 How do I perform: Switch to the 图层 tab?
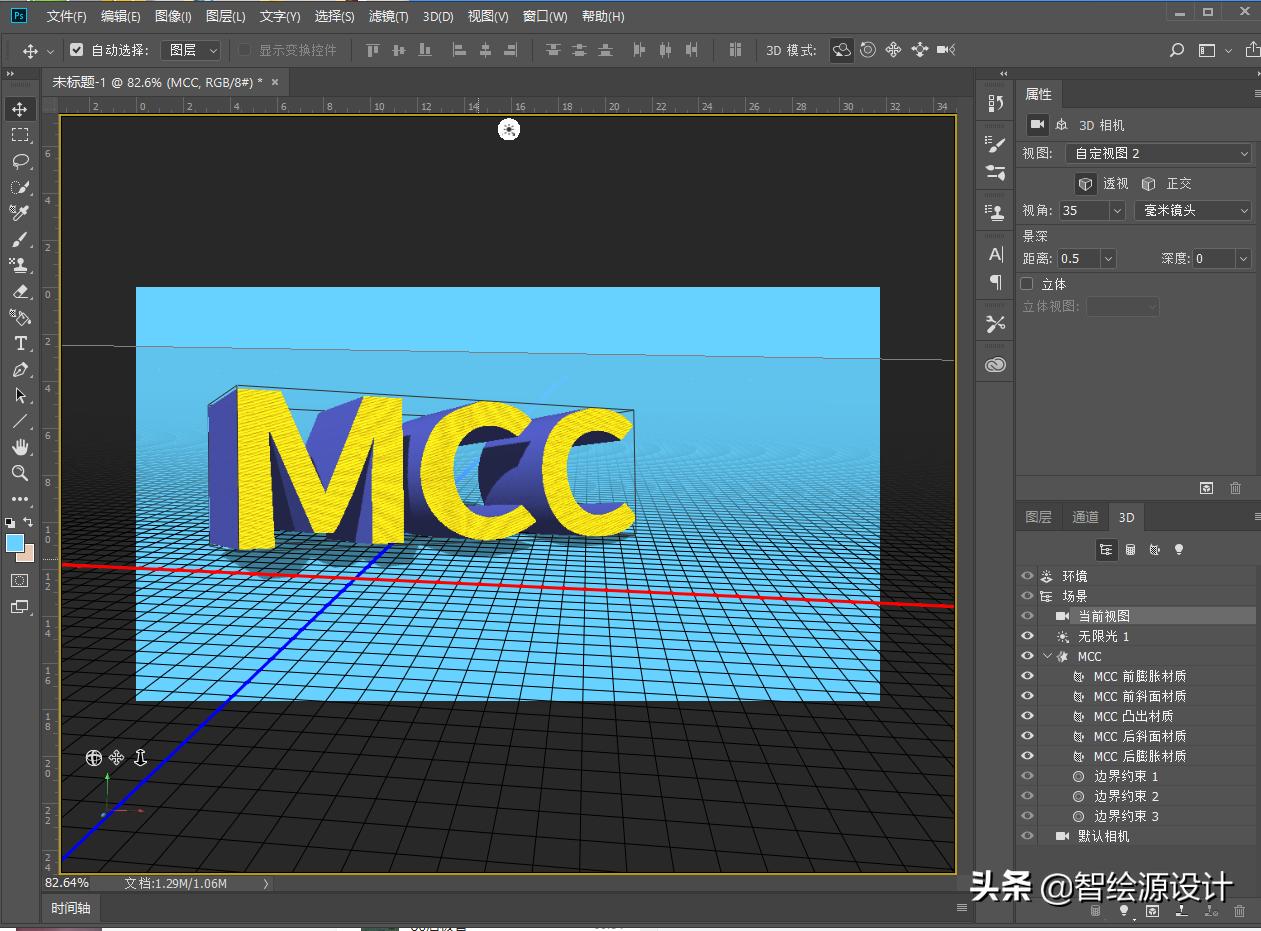[1038, 517]
